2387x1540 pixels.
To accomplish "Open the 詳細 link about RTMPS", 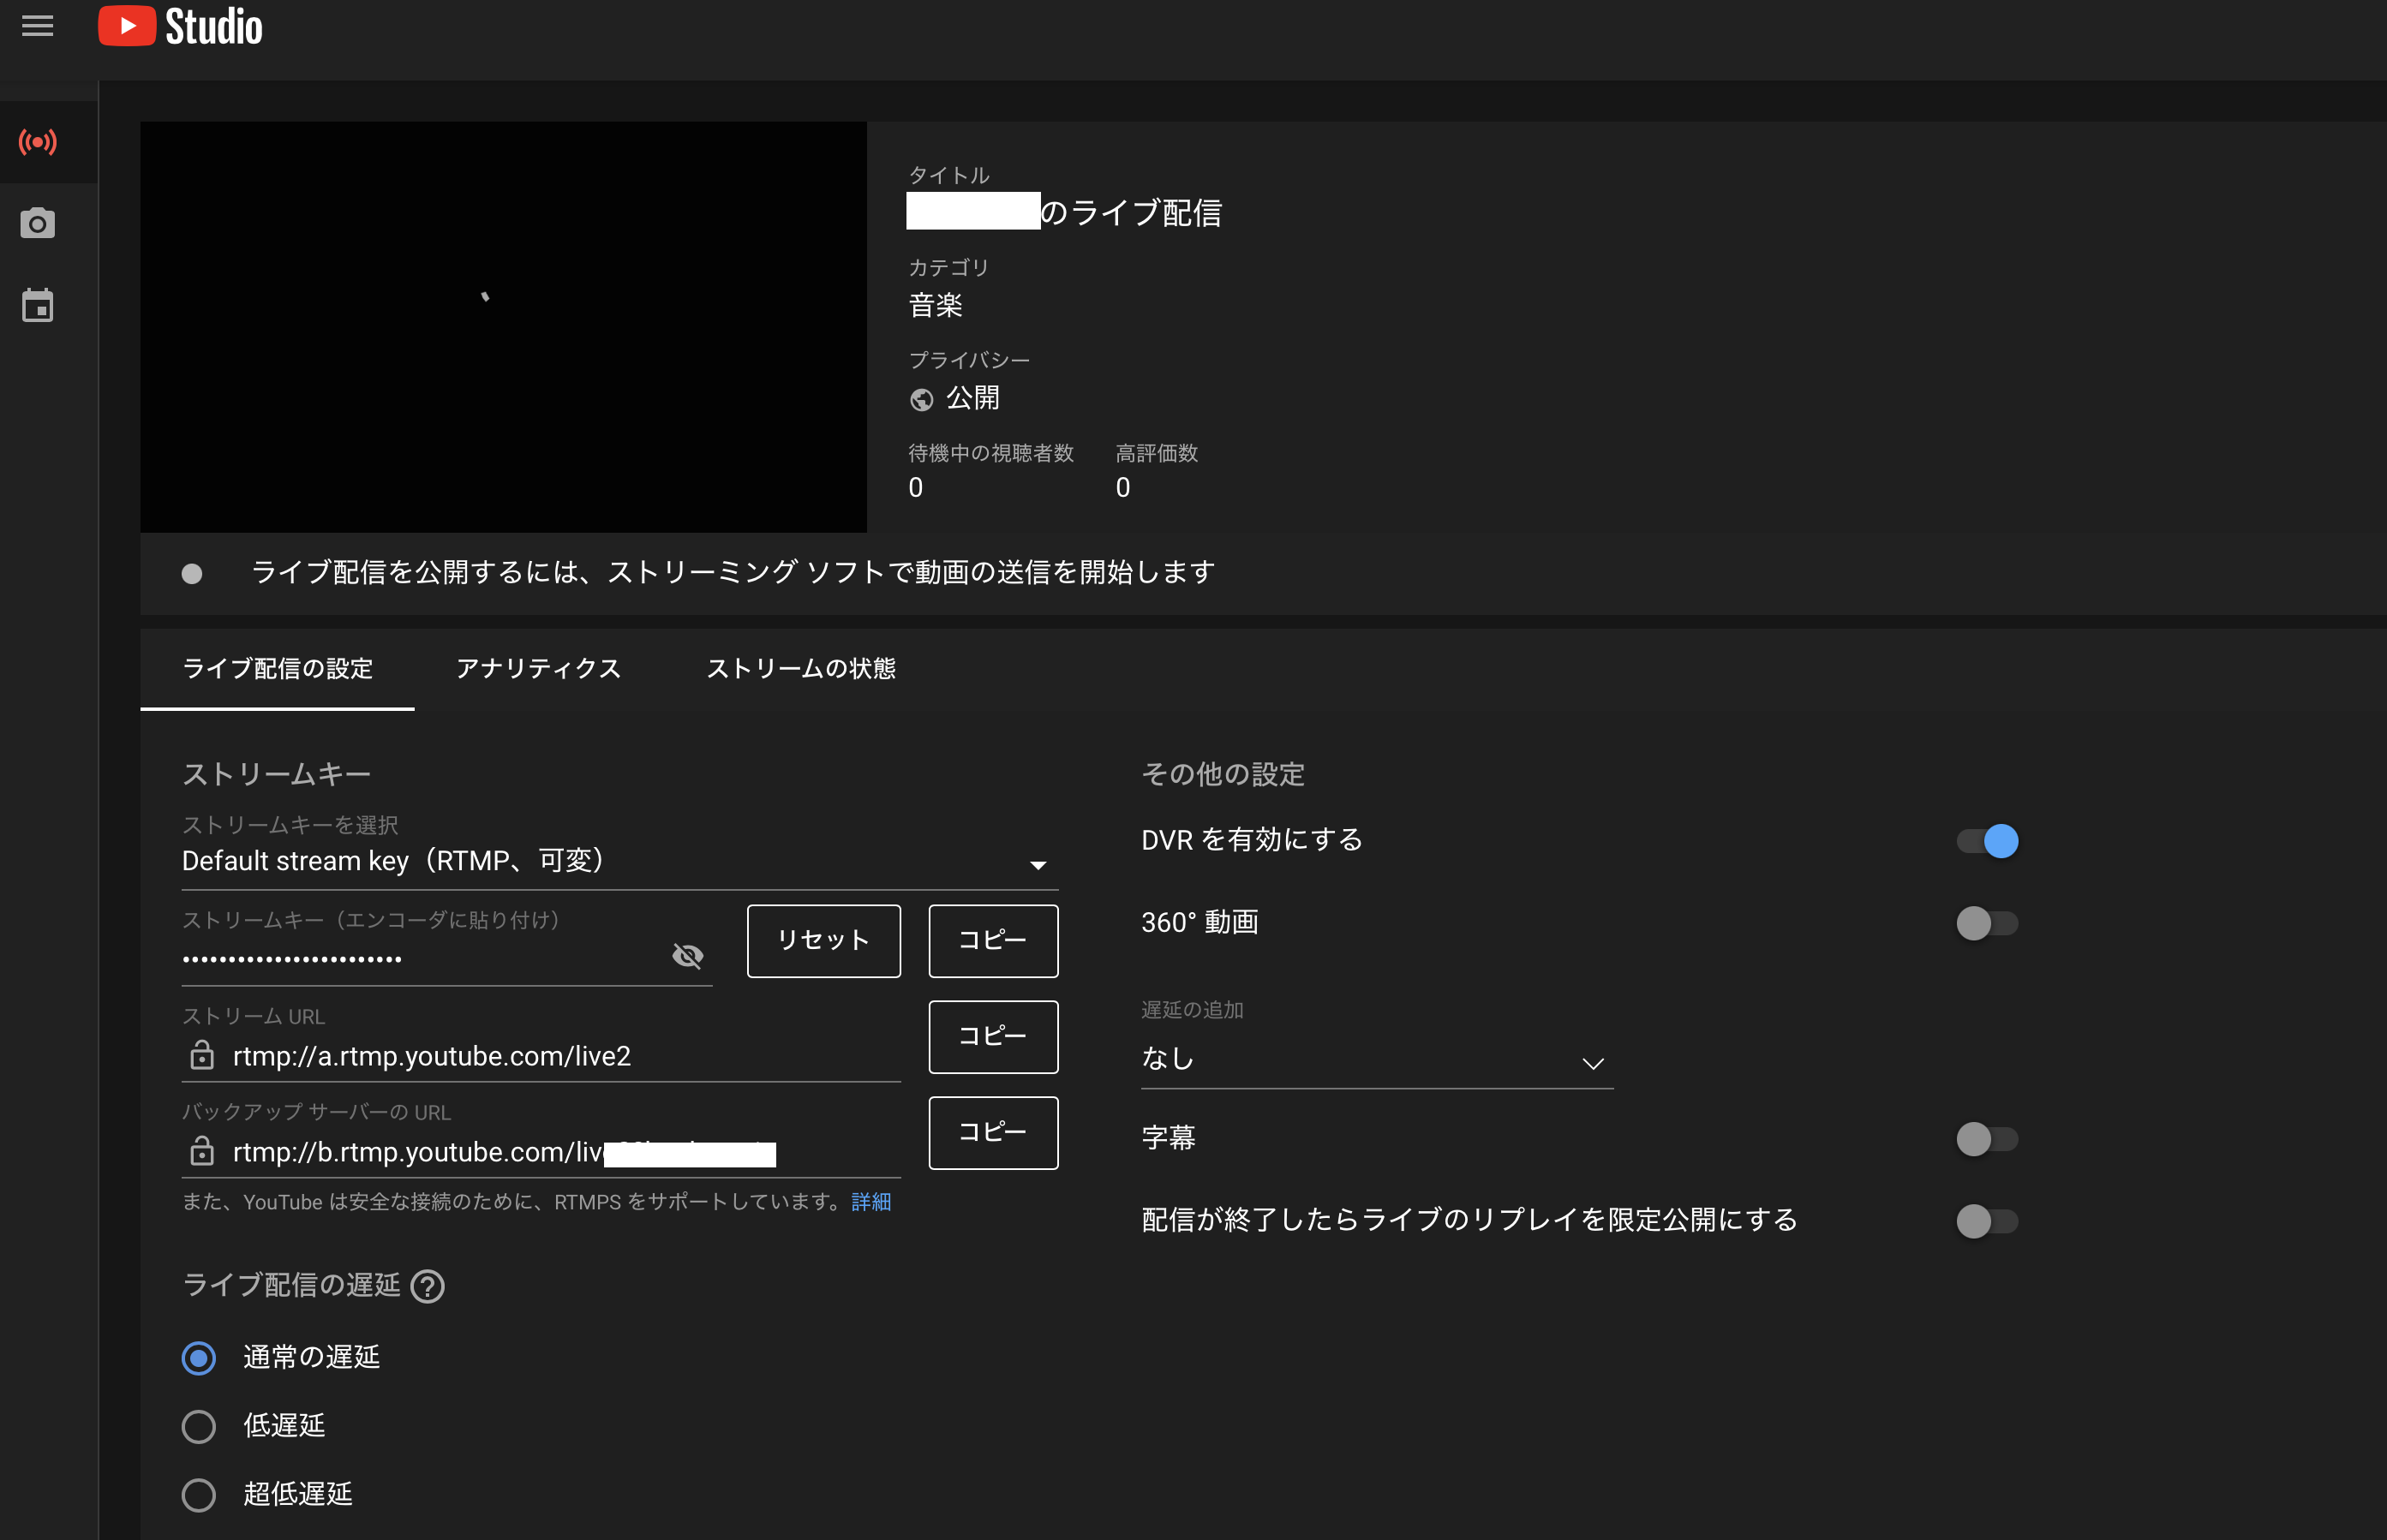I will click(871, 1202).
